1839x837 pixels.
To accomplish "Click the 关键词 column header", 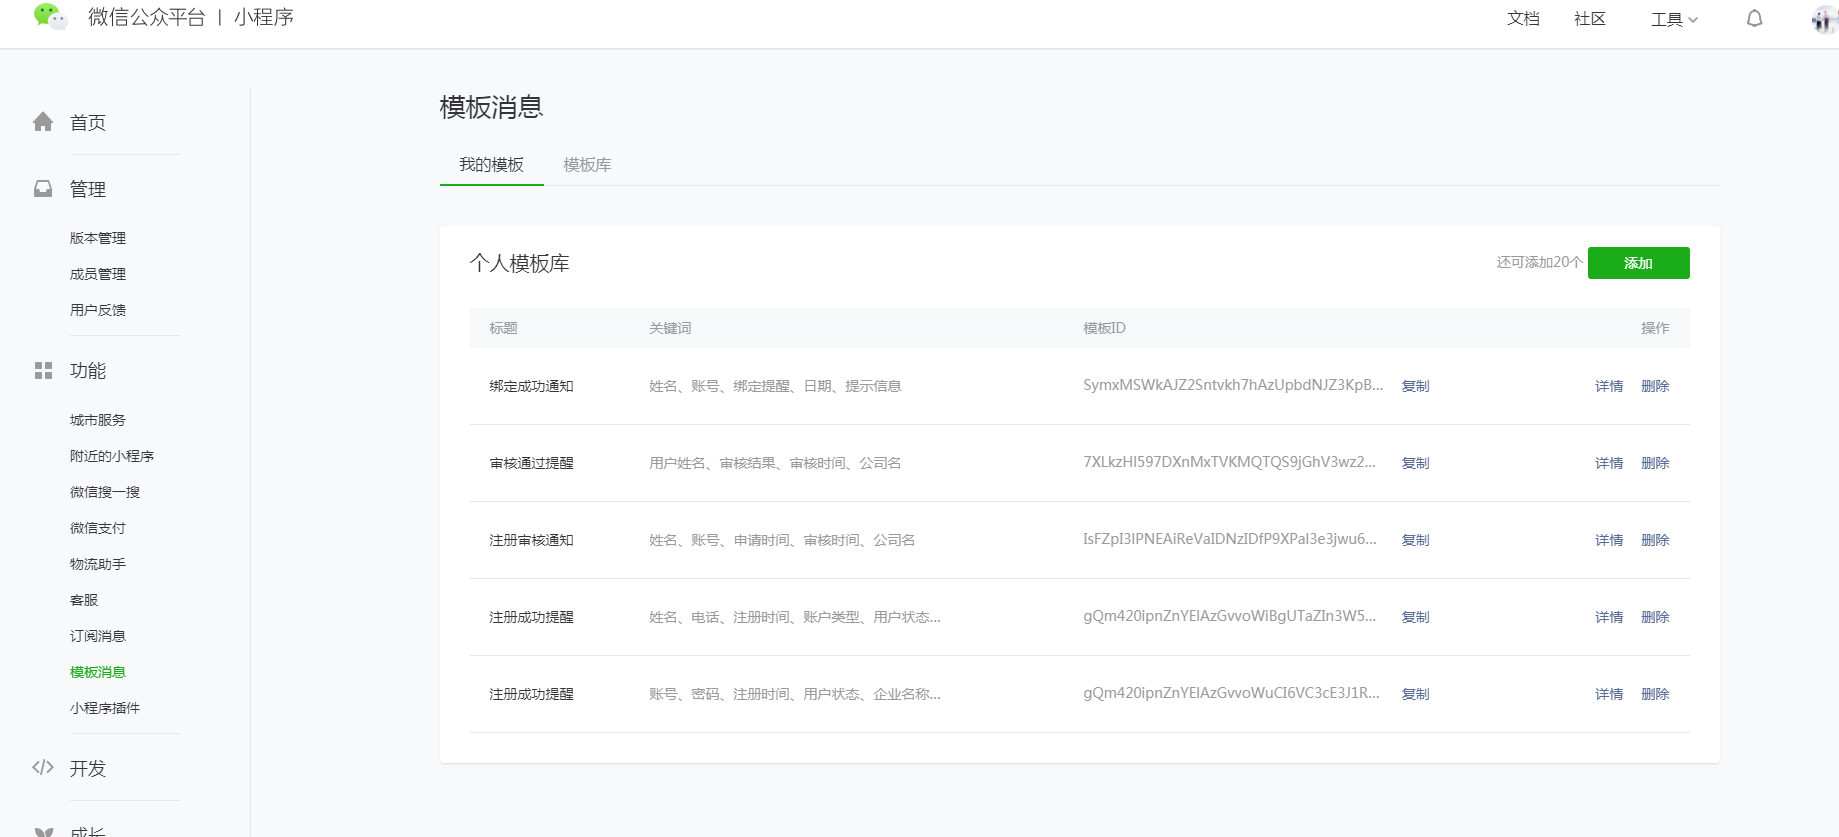I will [670, 328].
